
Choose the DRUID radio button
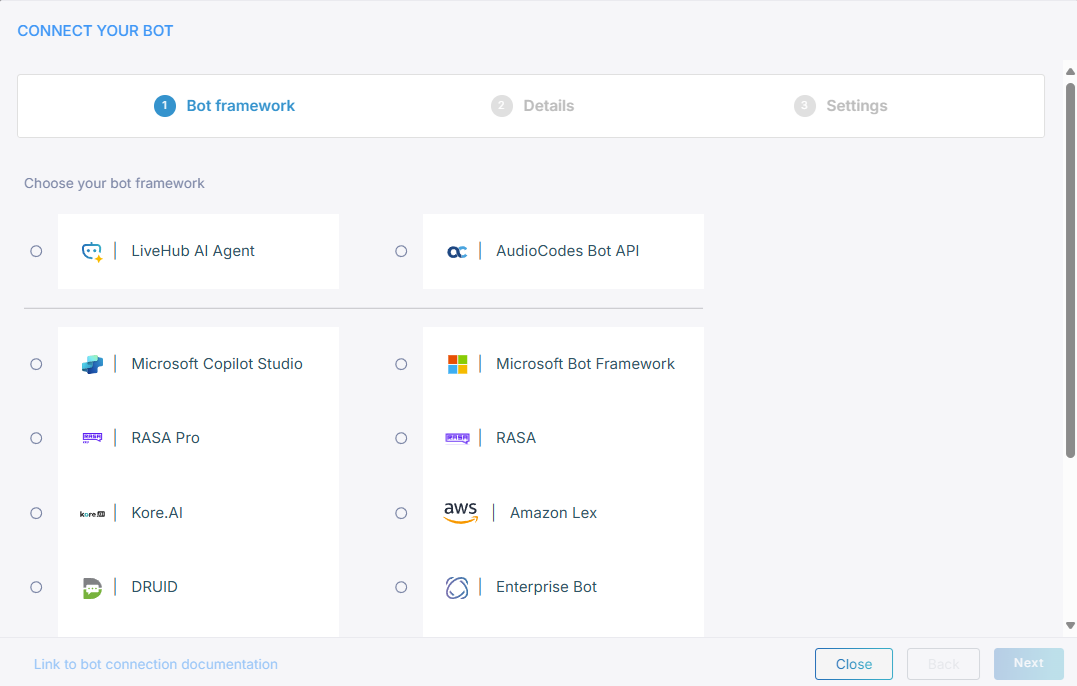pos(36,587)
